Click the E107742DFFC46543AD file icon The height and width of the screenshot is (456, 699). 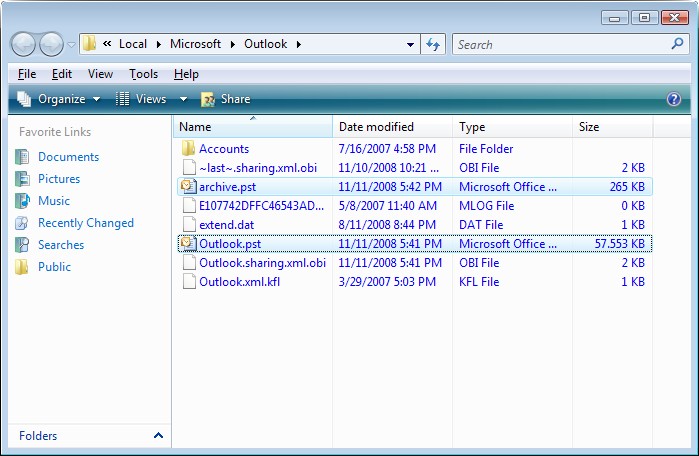[x=189, y=205]
